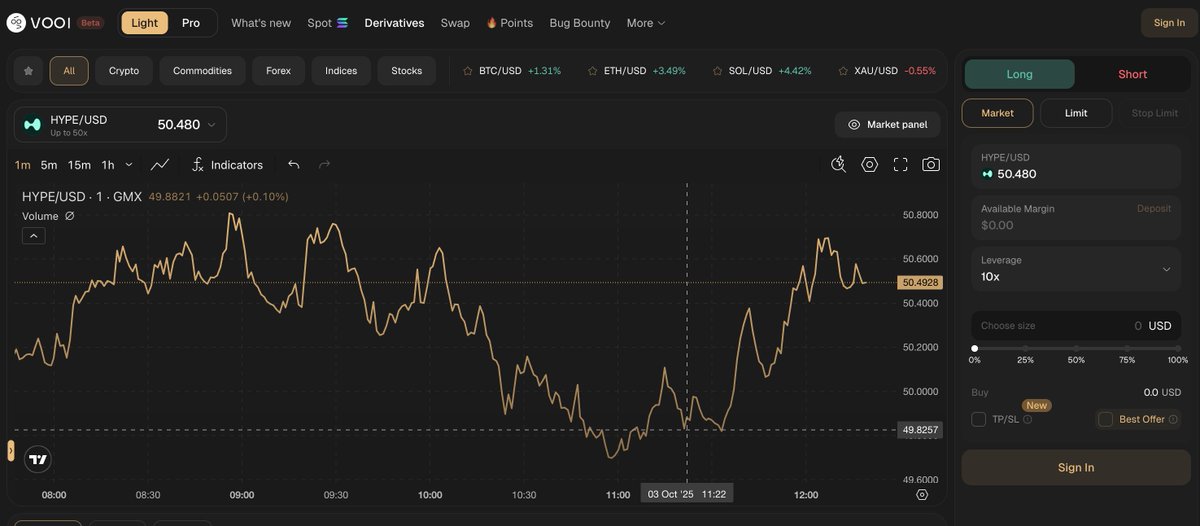Favorite XAU/USD ticker star
The width and height of the screenshot is (1200, 526).
click(843, 71)
